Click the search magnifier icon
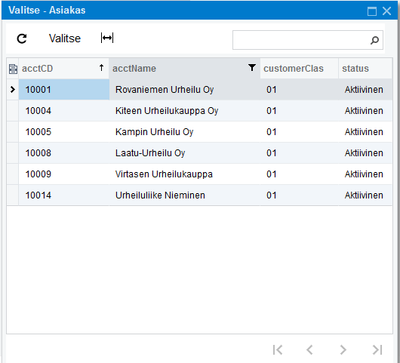Viewport: 400px width, 363px height. 375,40
